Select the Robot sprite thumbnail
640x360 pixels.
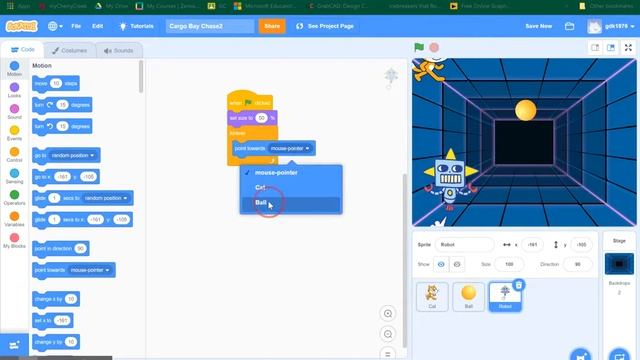505,298
